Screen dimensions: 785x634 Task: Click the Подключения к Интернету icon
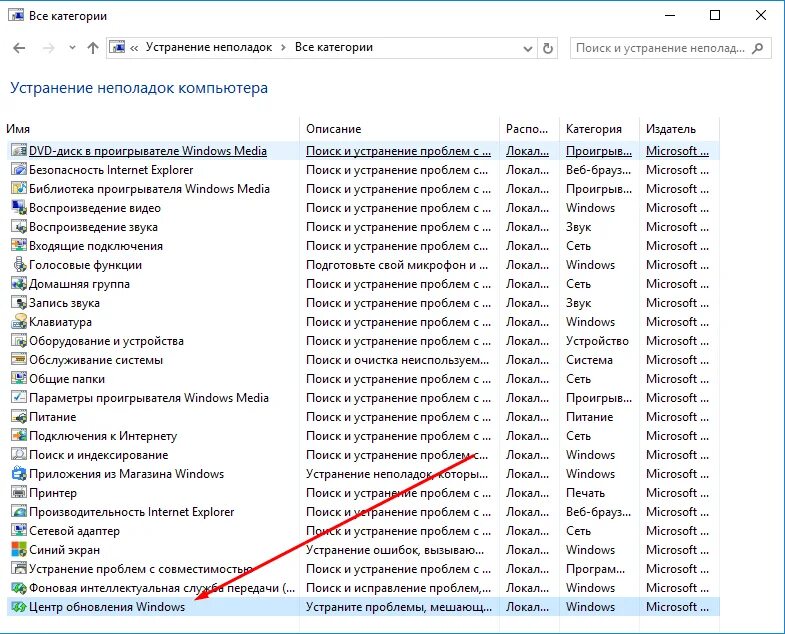click(x=19, y=436)
